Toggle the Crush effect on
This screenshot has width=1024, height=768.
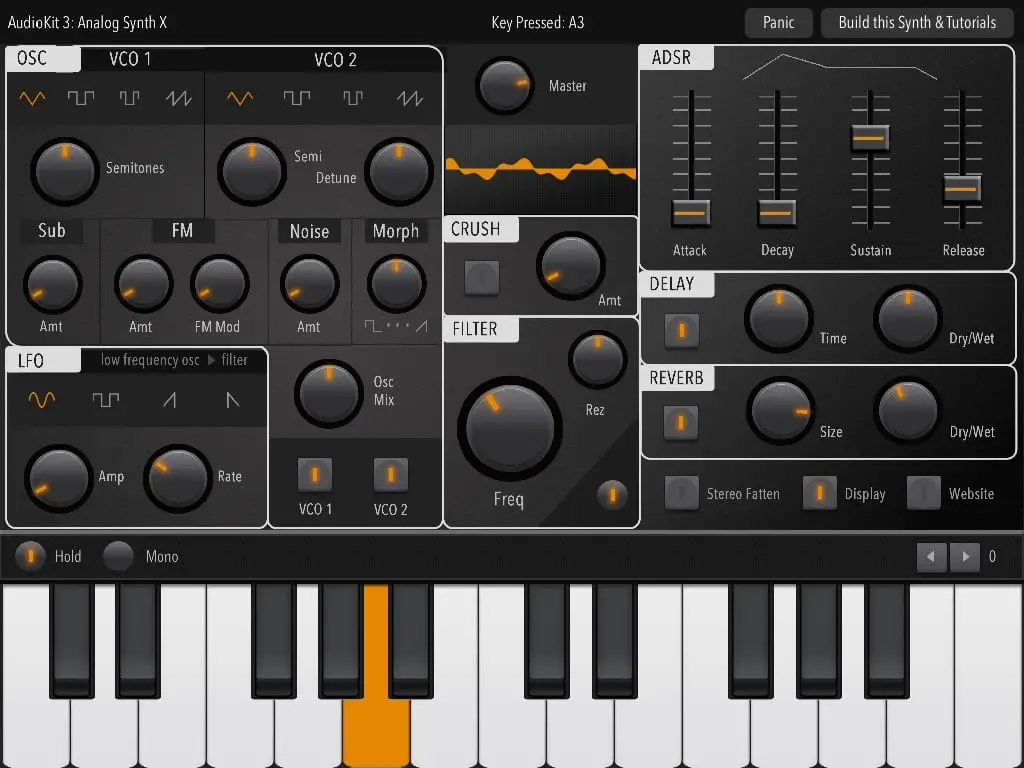[x=482, y=277]
